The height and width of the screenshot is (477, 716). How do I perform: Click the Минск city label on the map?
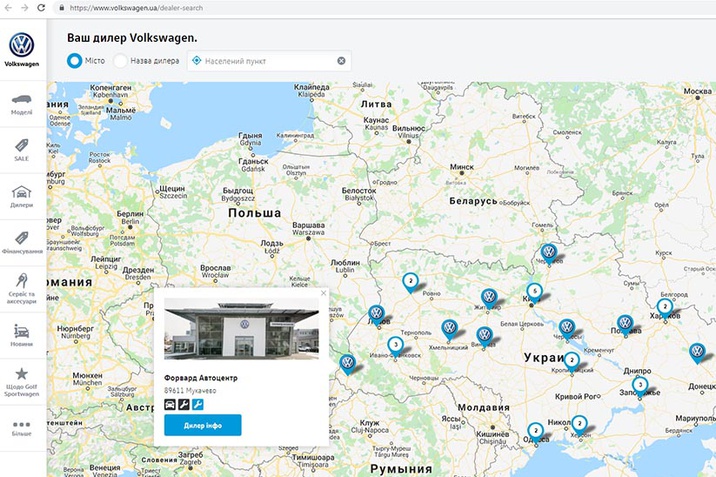point(462,167)
